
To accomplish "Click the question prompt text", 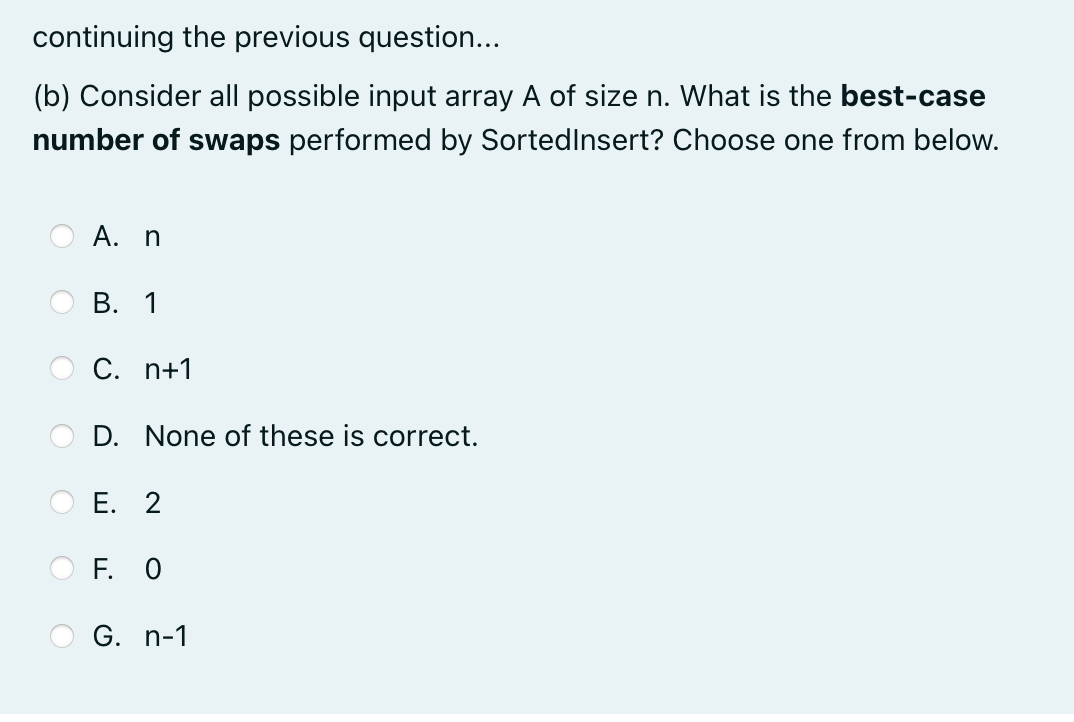I will point(500,118).
